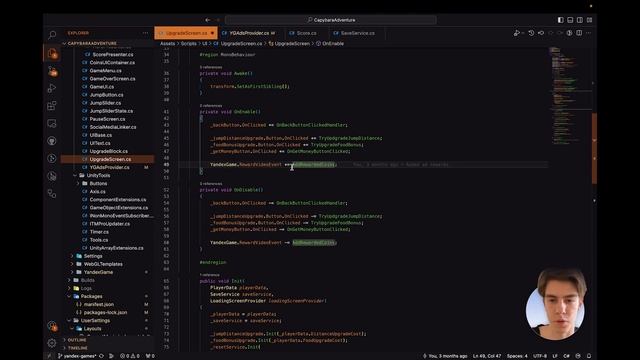Open ScorePresenter.cs in explorer

click(113, 54)
